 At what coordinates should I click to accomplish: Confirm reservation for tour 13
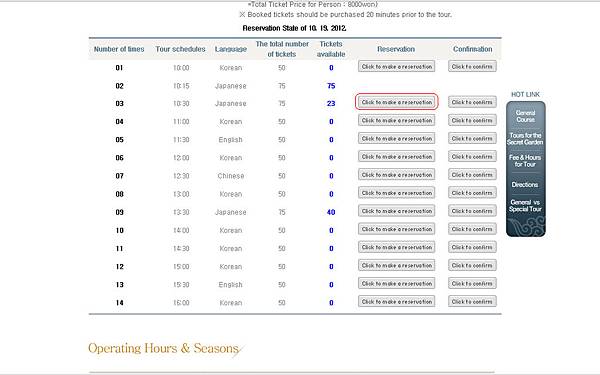coord(472,284)
